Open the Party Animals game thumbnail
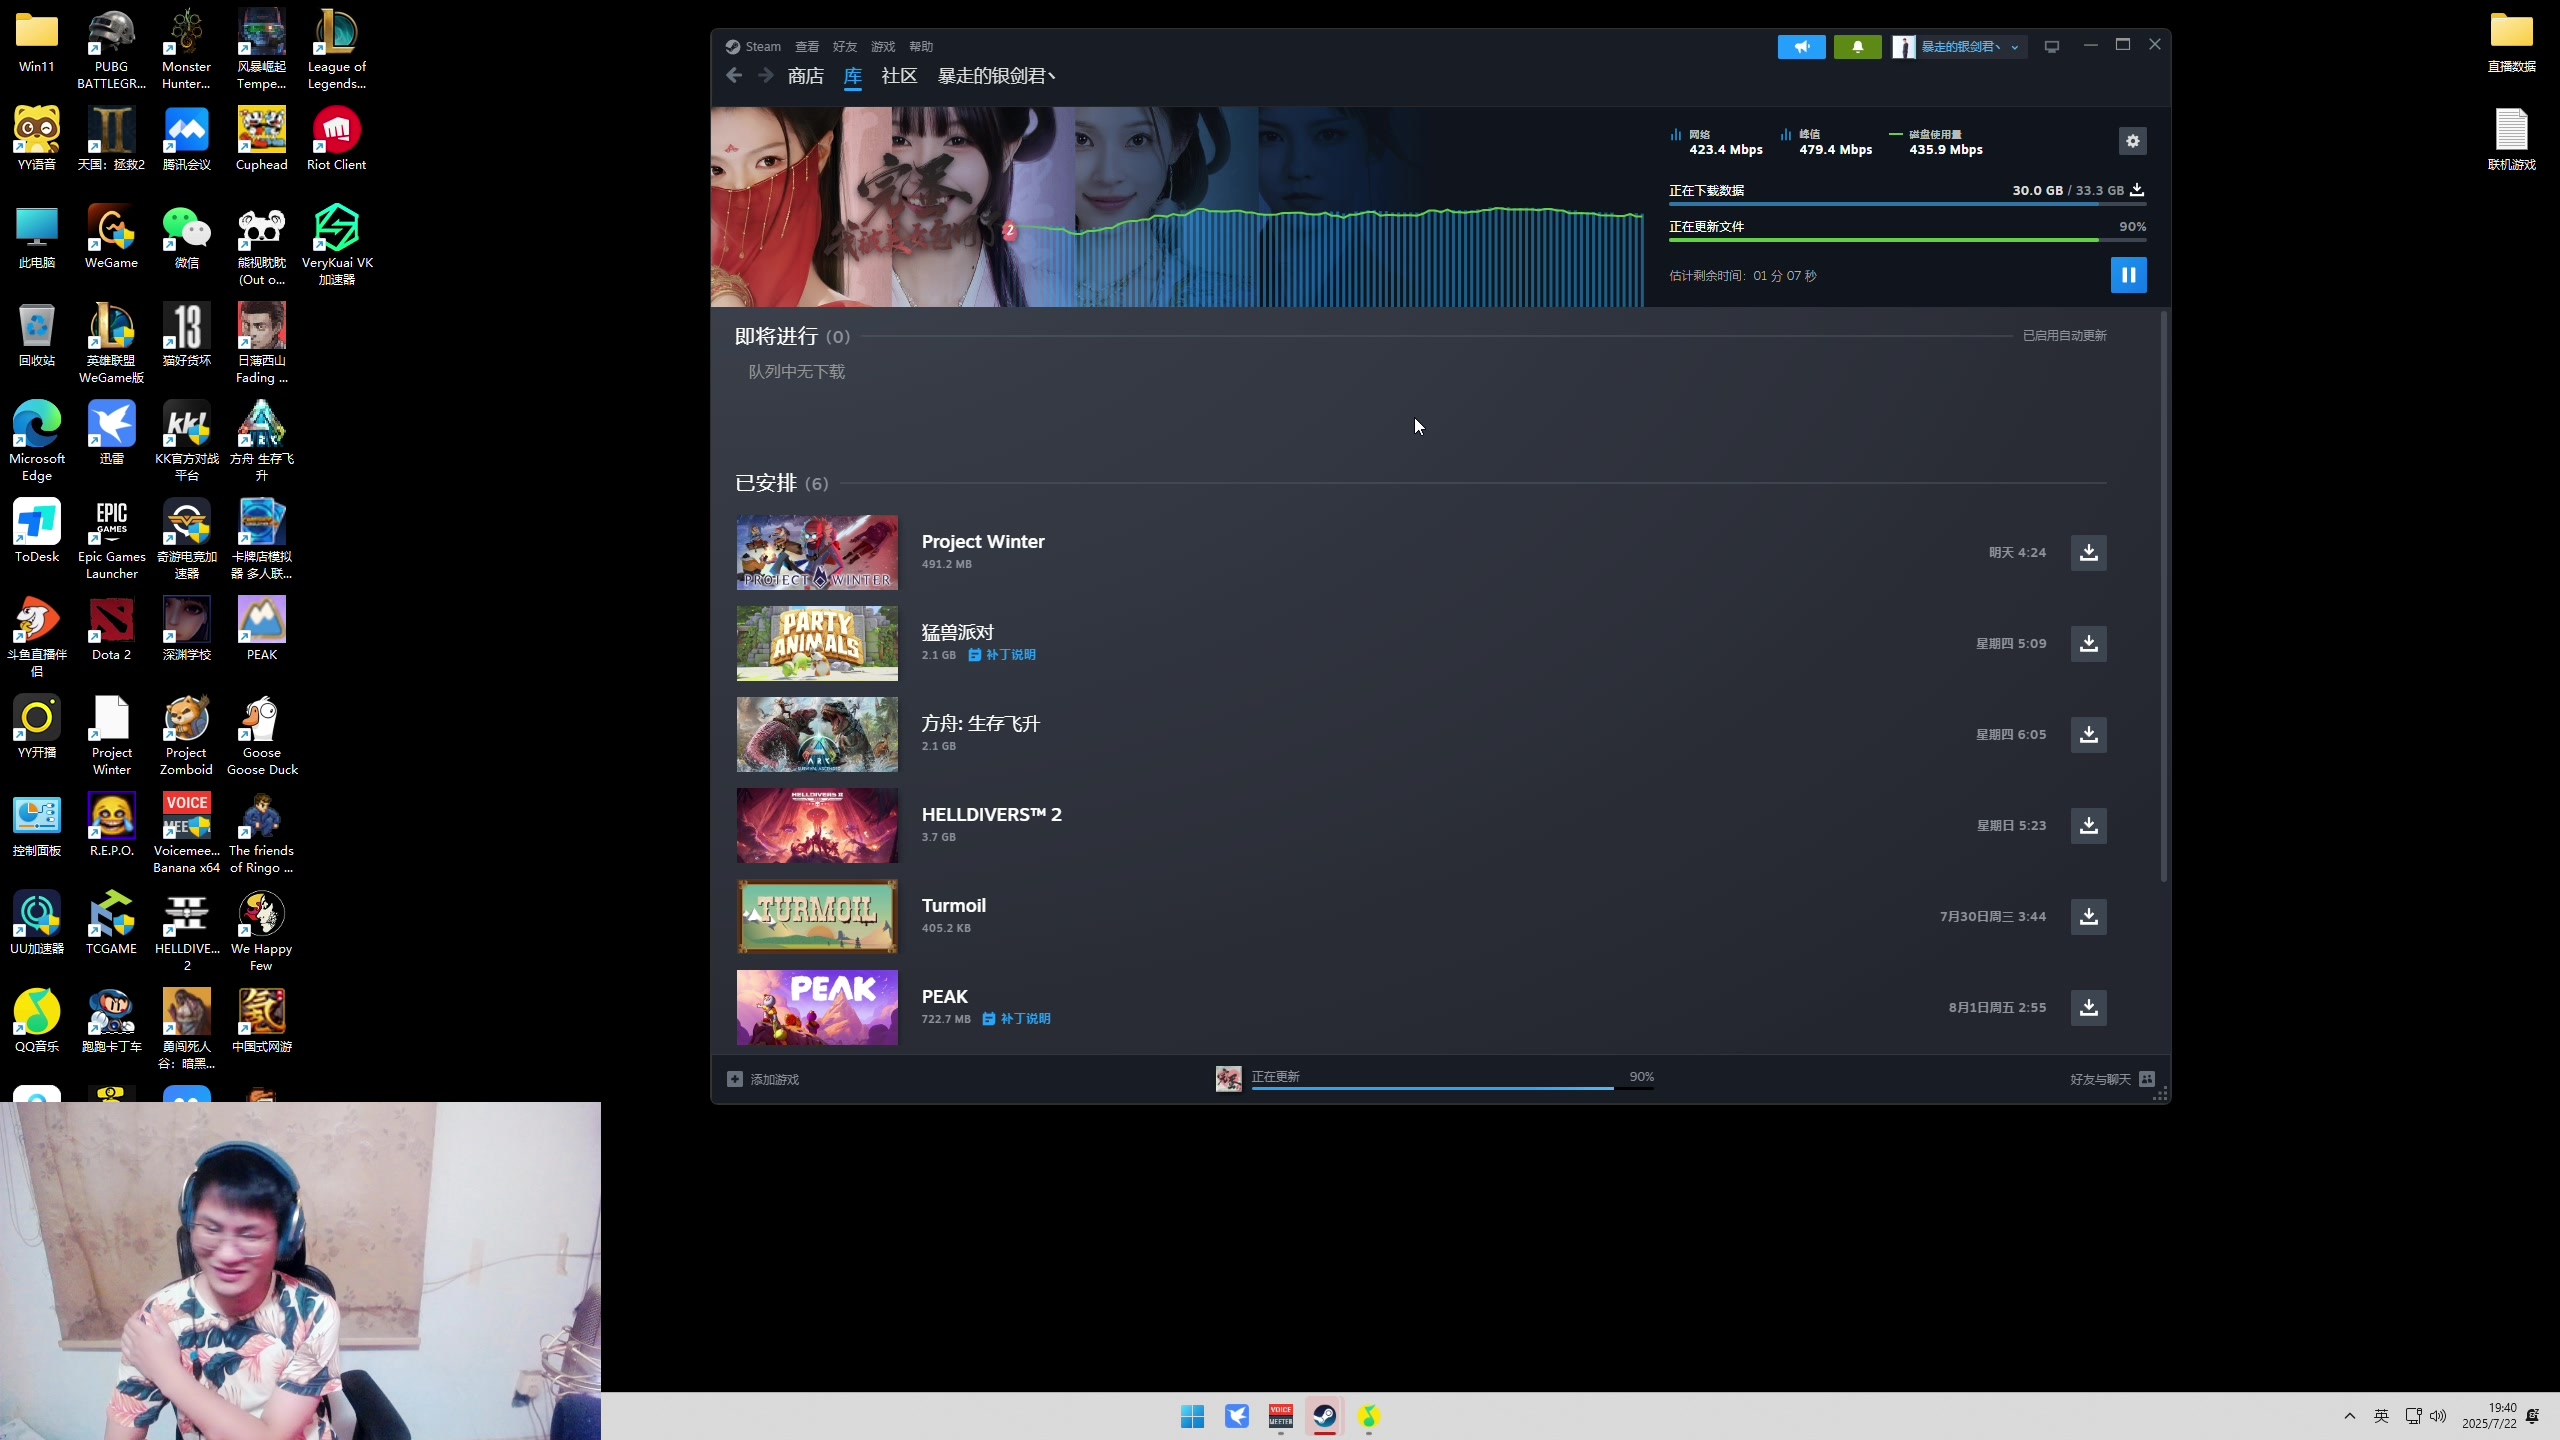2560x1440 pixels. (817, 643)
